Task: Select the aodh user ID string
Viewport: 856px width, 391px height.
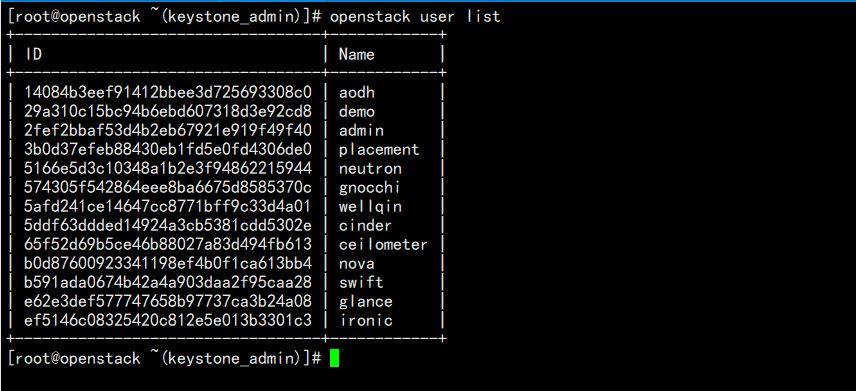Action: point(168,92)
